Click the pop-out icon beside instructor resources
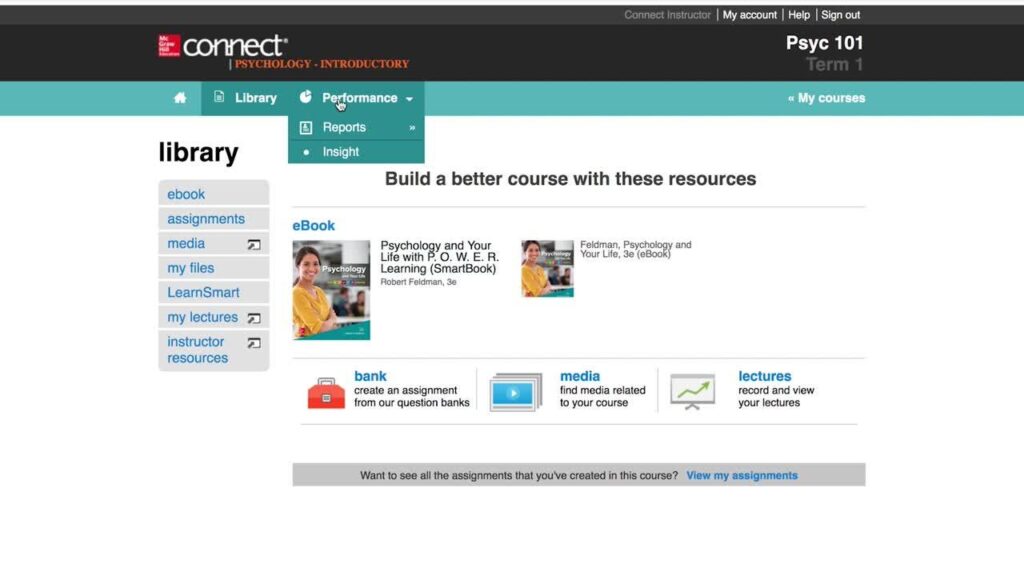The height and width of the screenshot is (576, 1024). (x=254, y=343)
